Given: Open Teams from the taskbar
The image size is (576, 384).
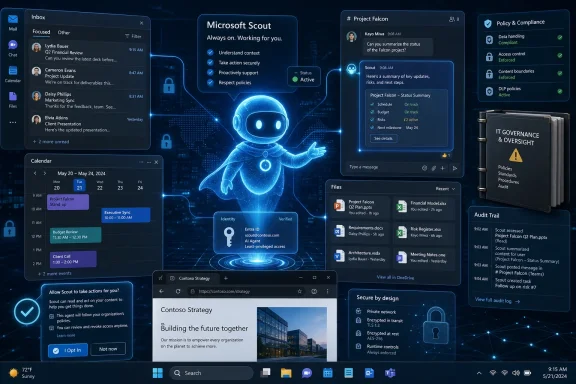Looking at the screenshot, I should 390,373.
